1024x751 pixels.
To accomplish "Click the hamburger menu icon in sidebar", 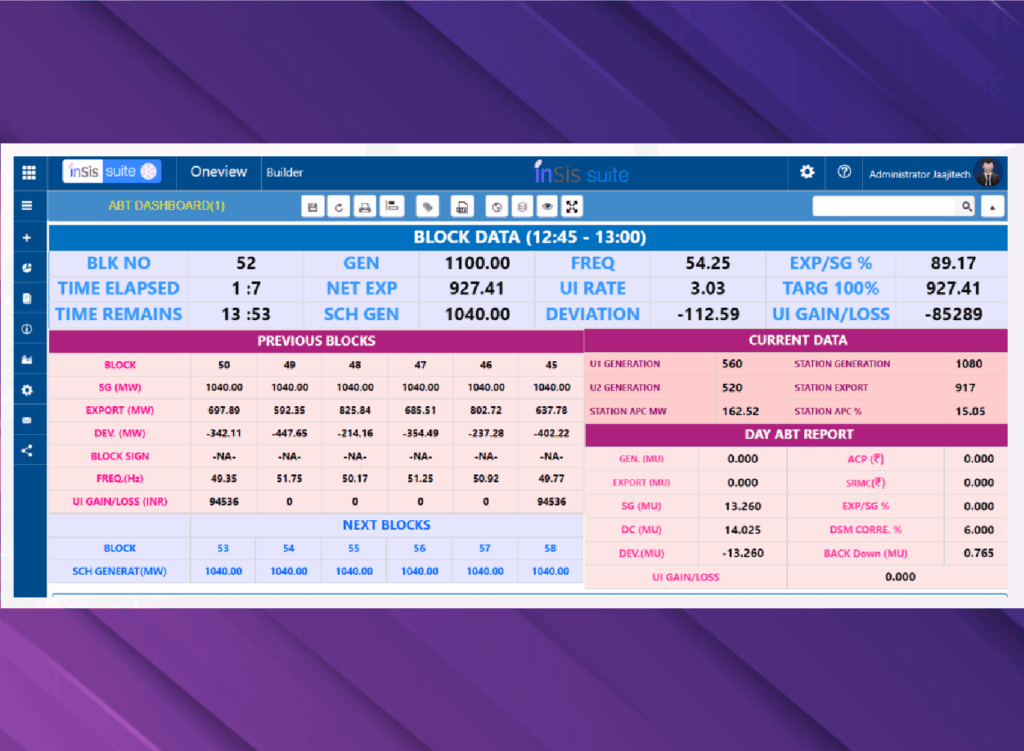I will click(27, 205).
